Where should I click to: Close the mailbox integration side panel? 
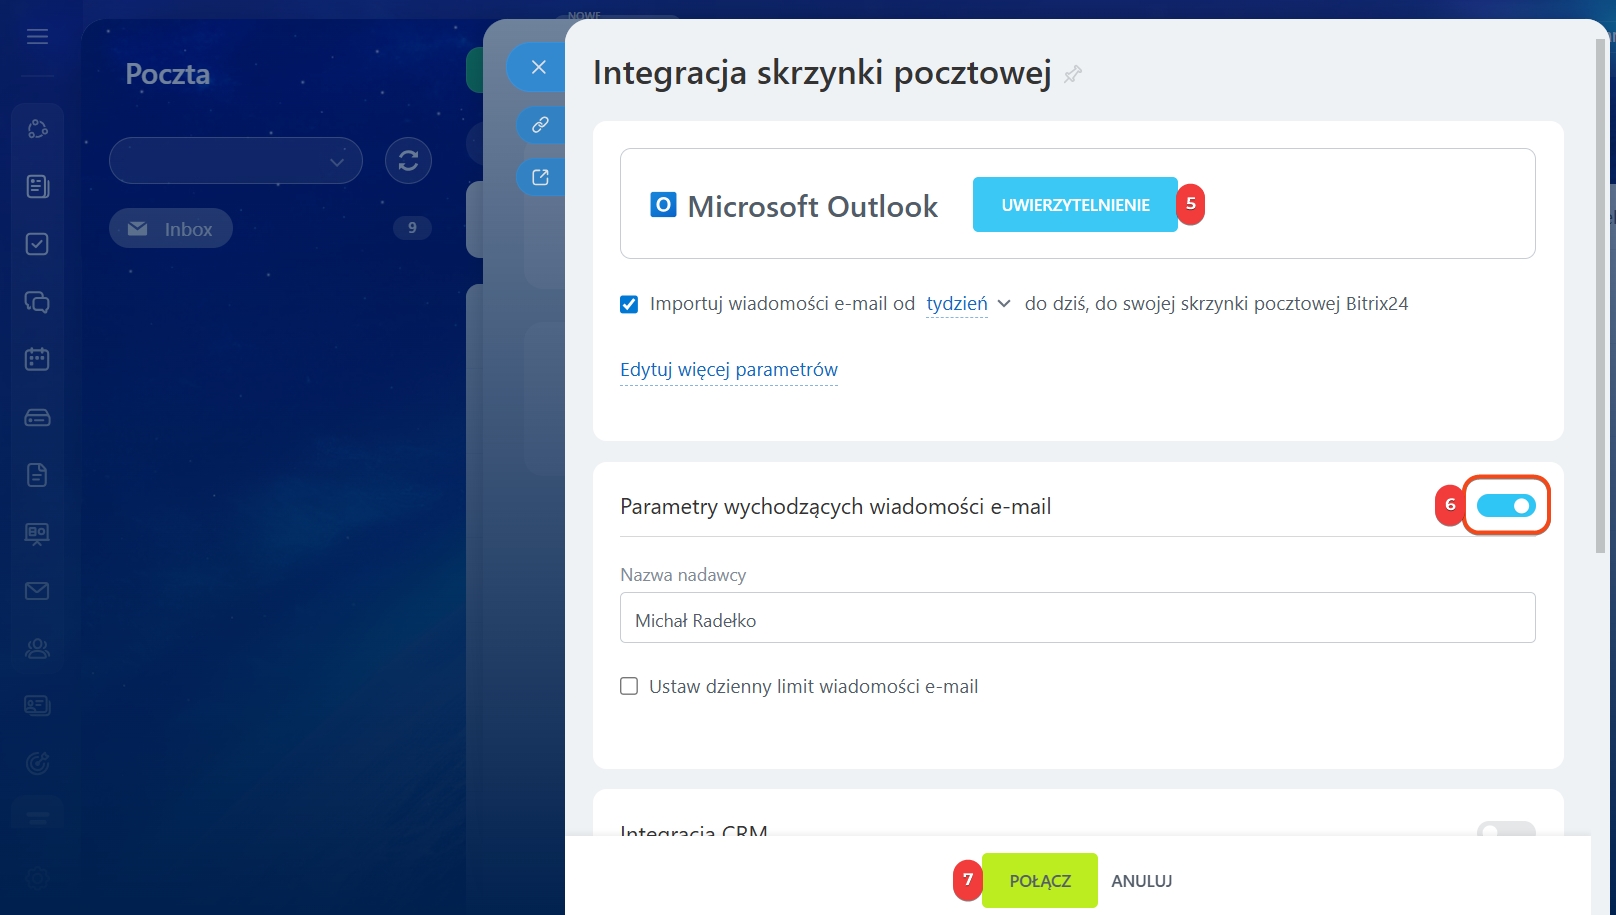(538, 67)
